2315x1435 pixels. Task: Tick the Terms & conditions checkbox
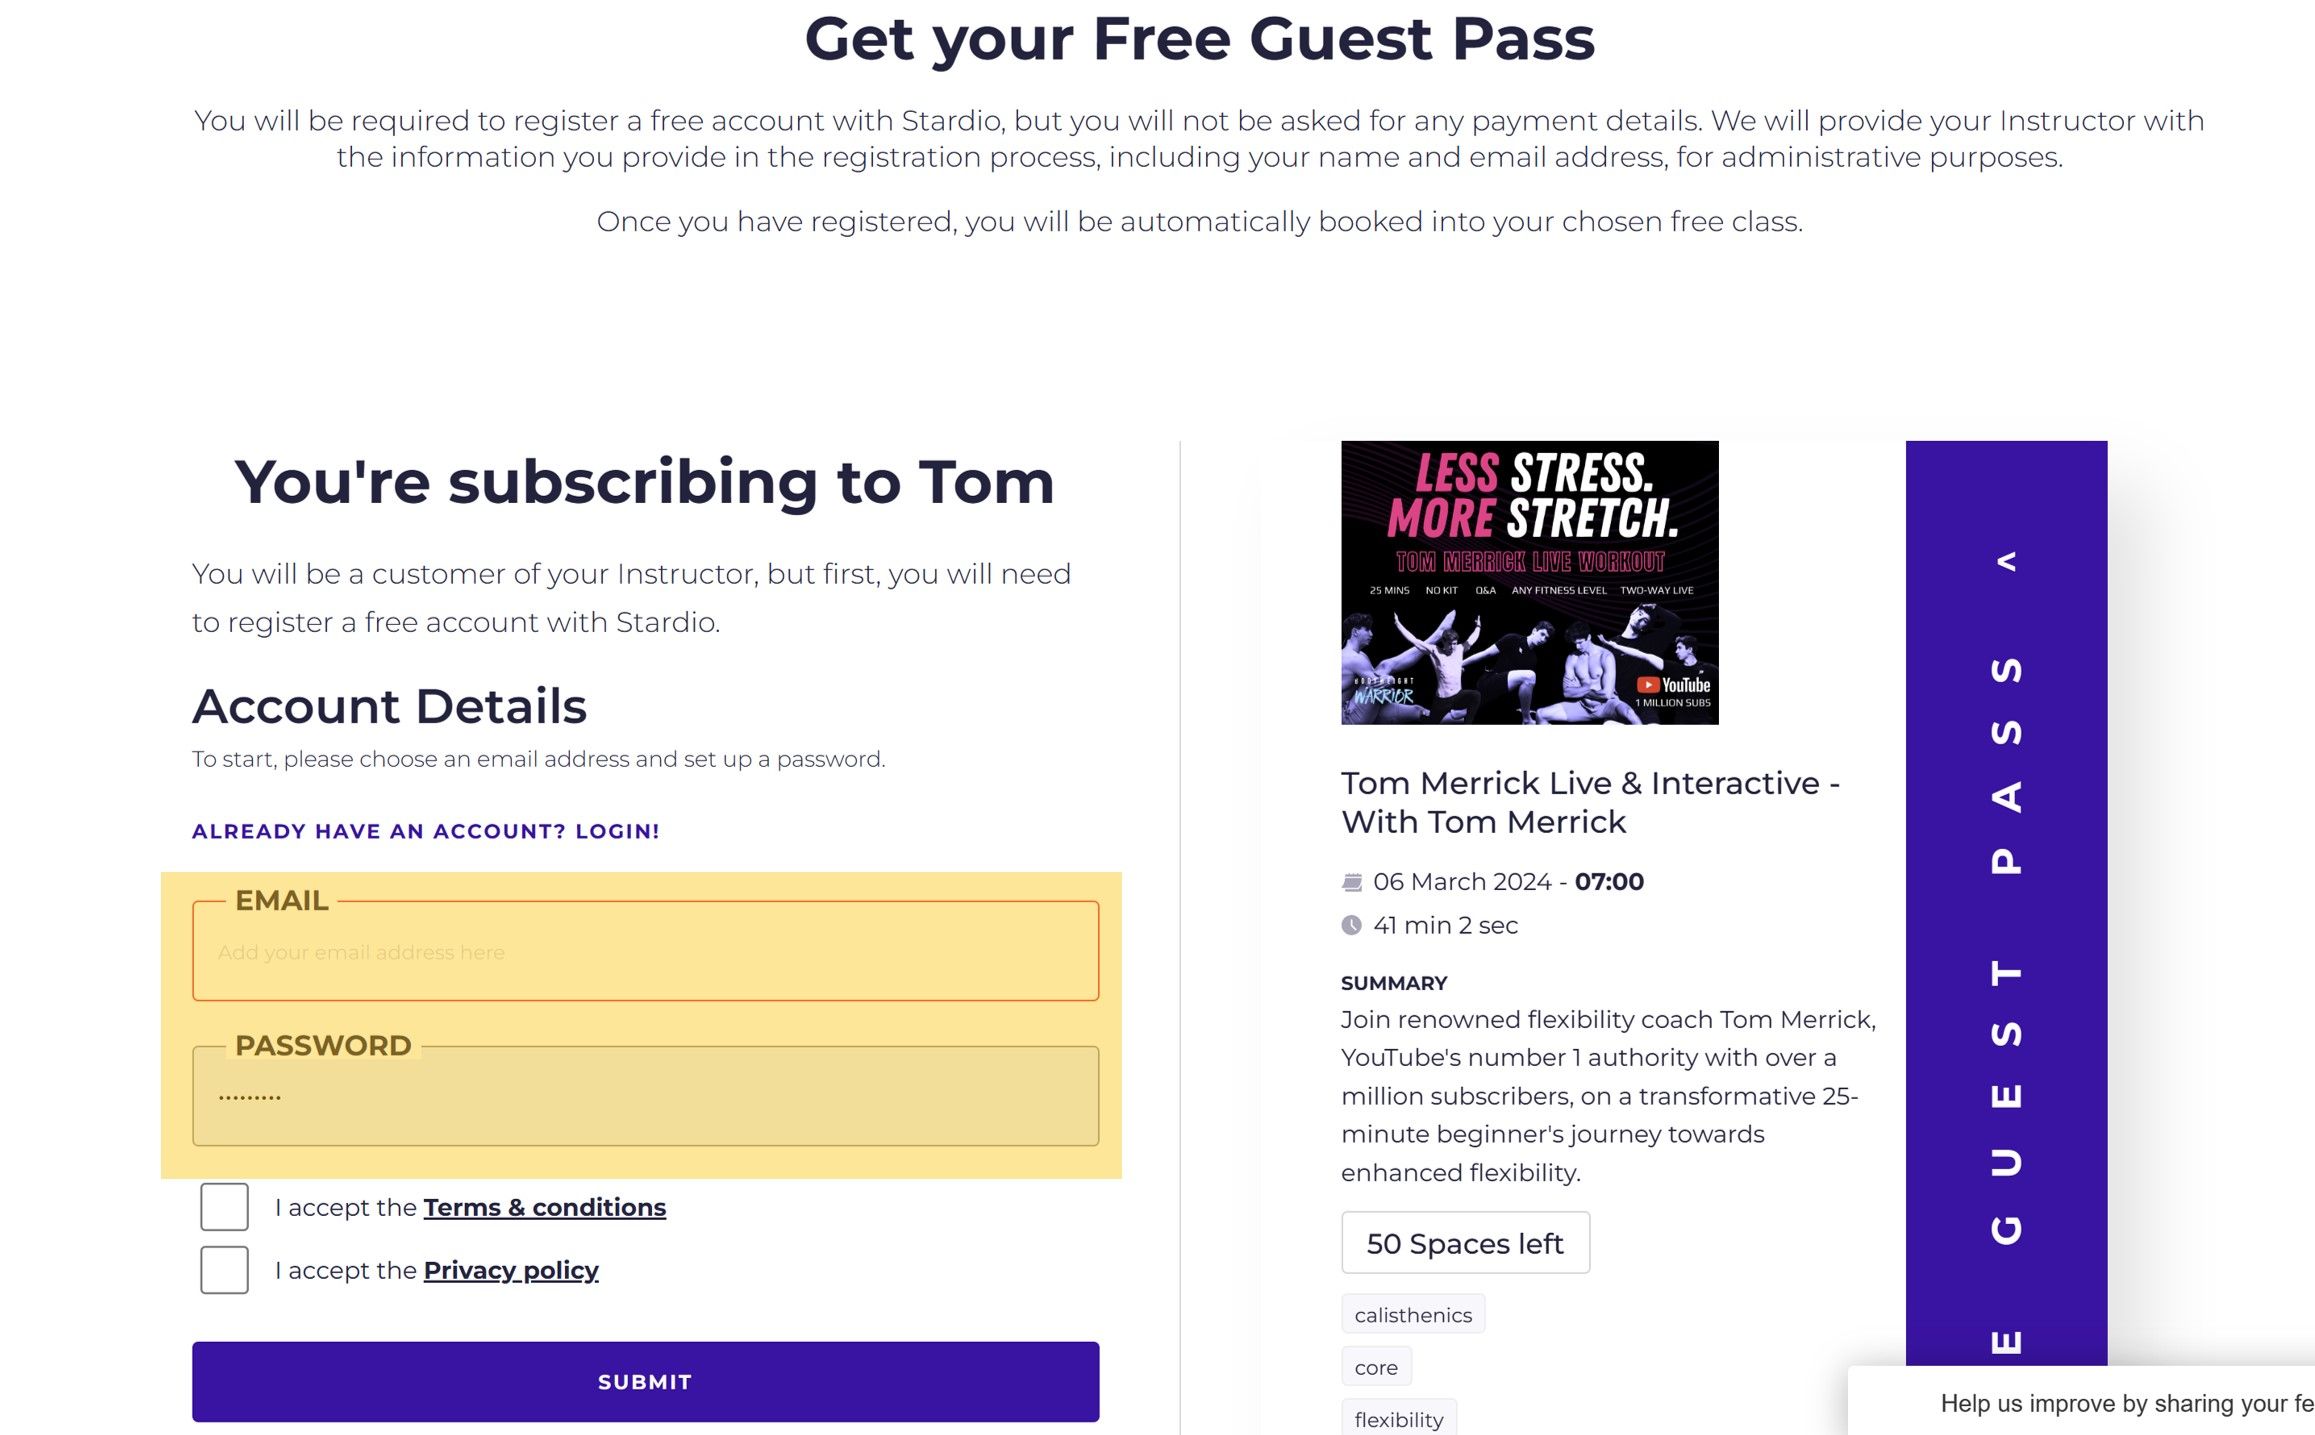(224, 1207)
